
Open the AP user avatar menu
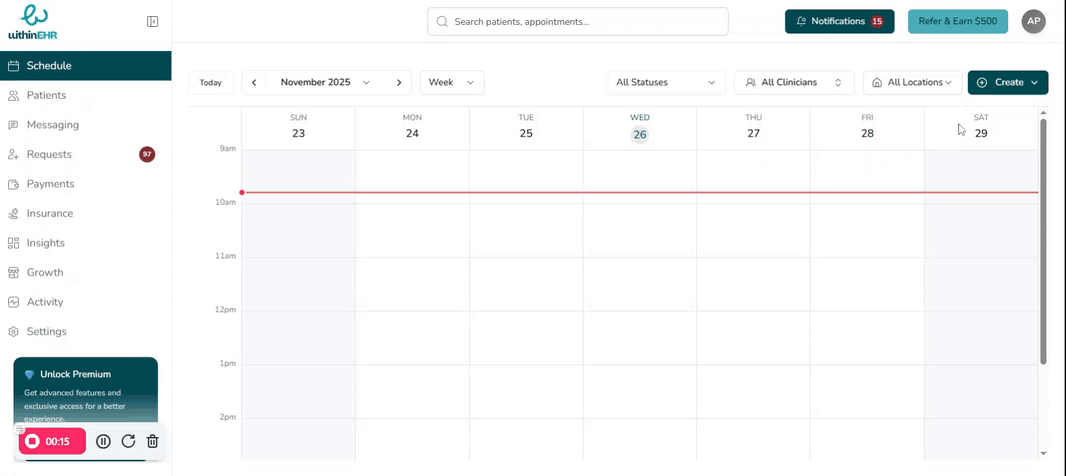(1033, 21)
